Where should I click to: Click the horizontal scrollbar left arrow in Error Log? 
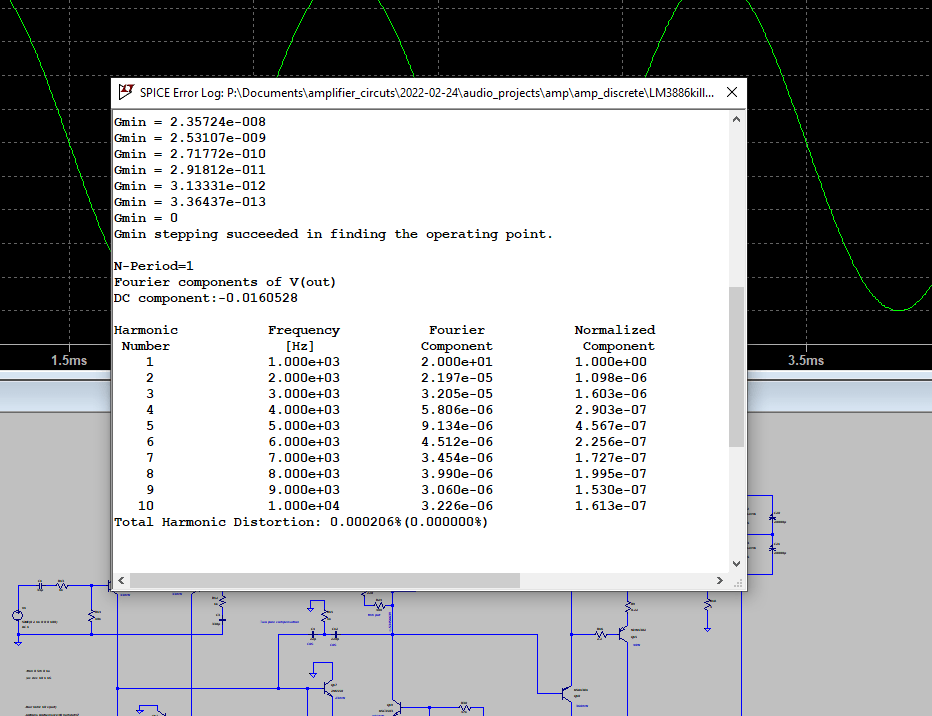click(x=121, y=581)
